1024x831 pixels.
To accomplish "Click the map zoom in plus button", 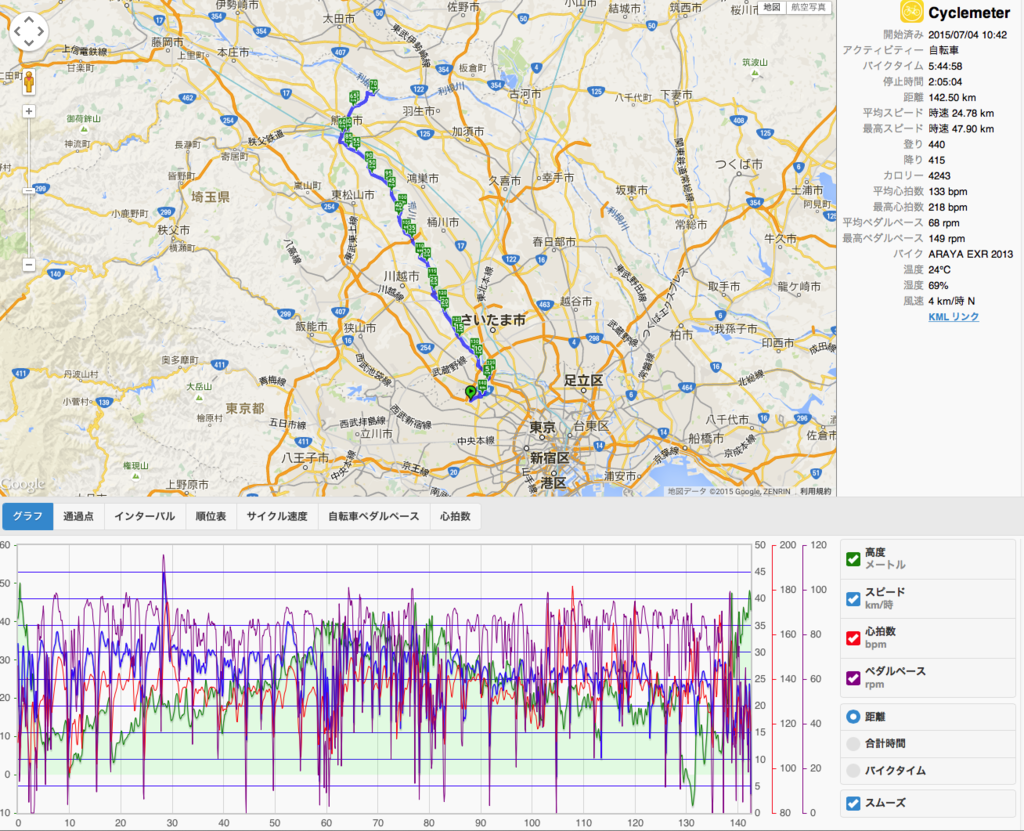I will (x=29, y=112).
